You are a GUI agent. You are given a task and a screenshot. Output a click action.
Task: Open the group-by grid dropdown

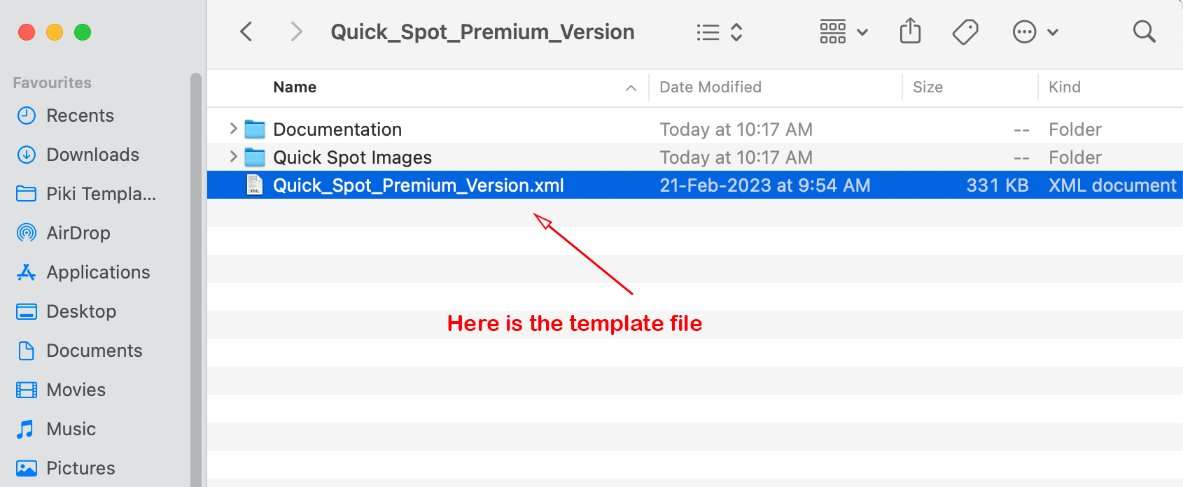click(x=843, y=32)
